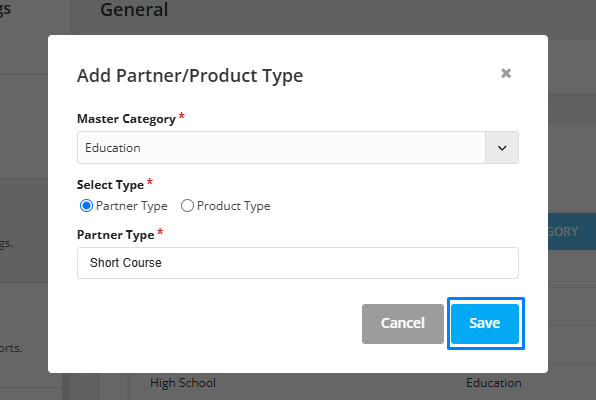This screenshot has height=400, width=596.
Task: Click the Partner Type radio label text
Action: point(132,206)
